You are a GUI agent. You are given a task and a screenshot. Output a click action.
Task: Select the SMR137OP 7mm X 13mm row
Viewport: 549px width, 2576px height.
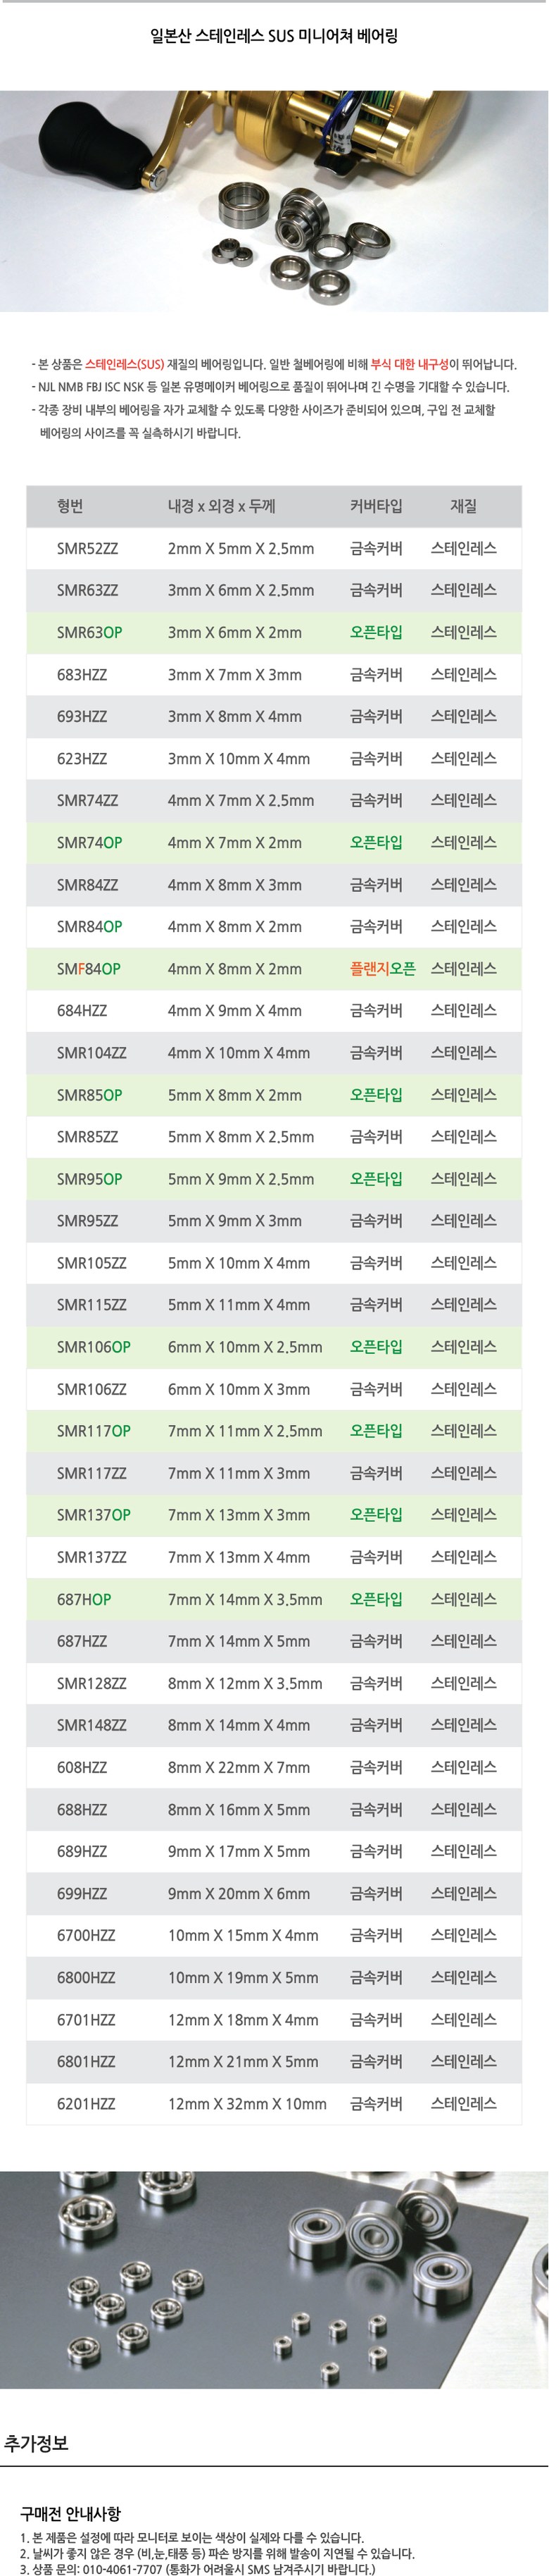274,1515
